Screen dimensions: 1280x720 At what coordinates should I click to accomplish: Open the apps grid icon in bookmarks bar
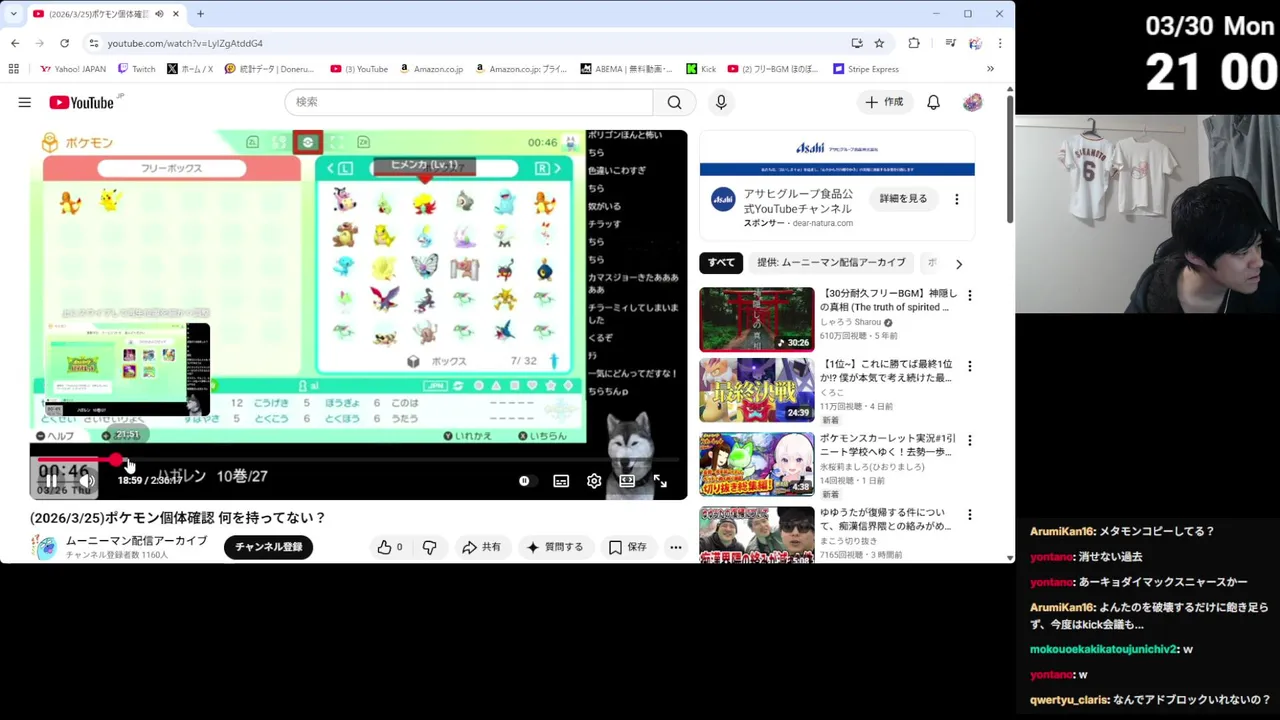point(13,69)
